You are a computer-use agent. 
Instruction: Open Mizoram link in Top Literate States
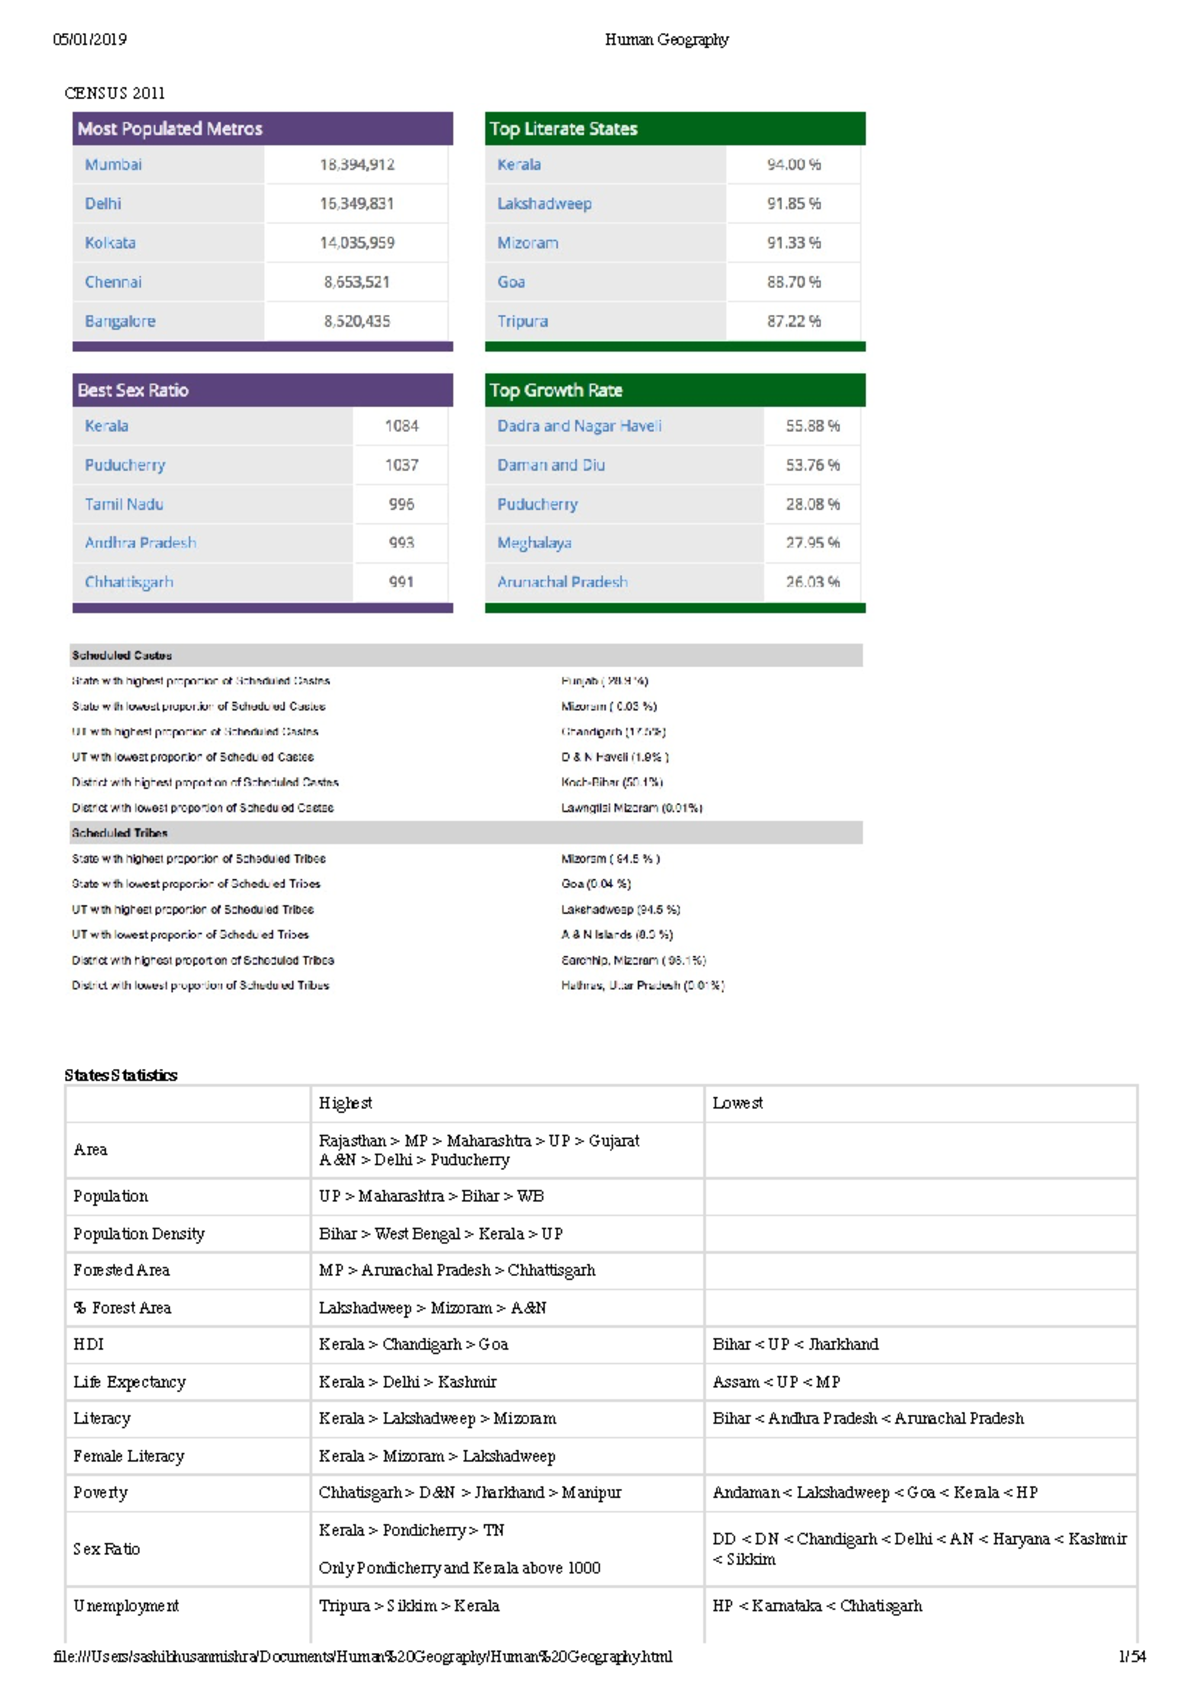tap(527, 243)
